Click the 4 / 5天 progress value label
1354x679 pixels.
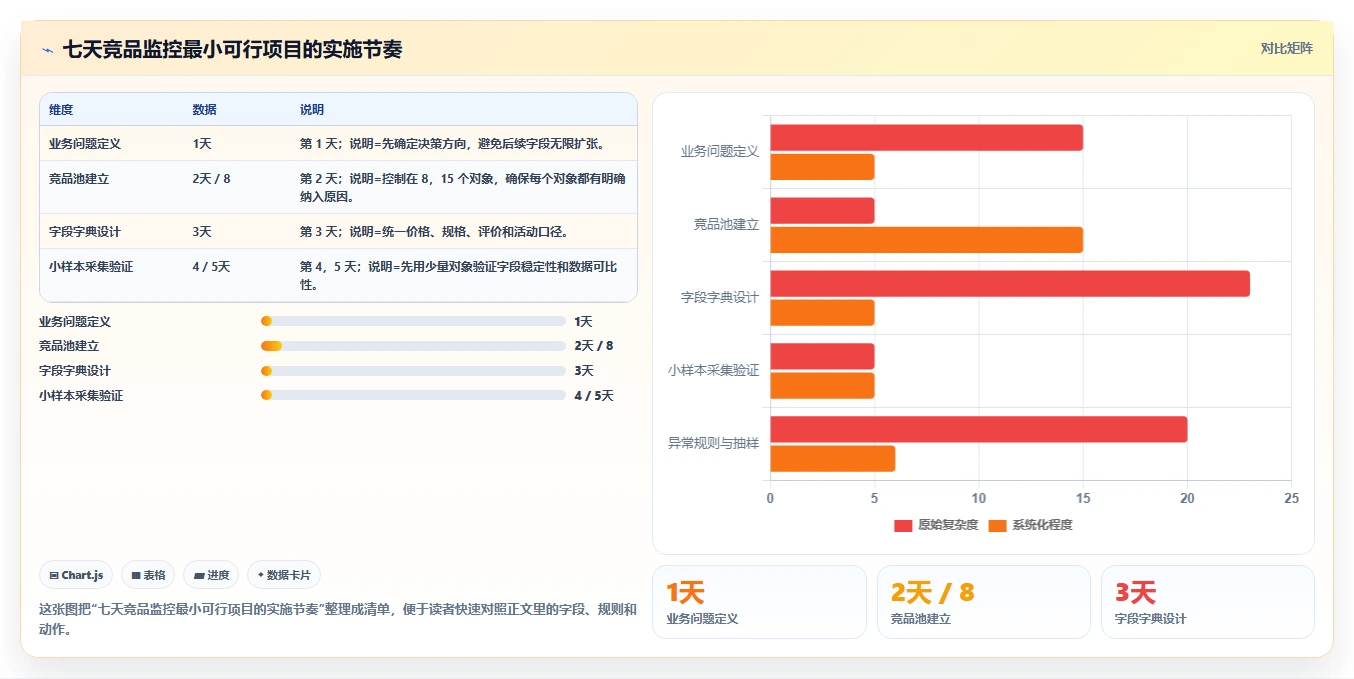594,396
